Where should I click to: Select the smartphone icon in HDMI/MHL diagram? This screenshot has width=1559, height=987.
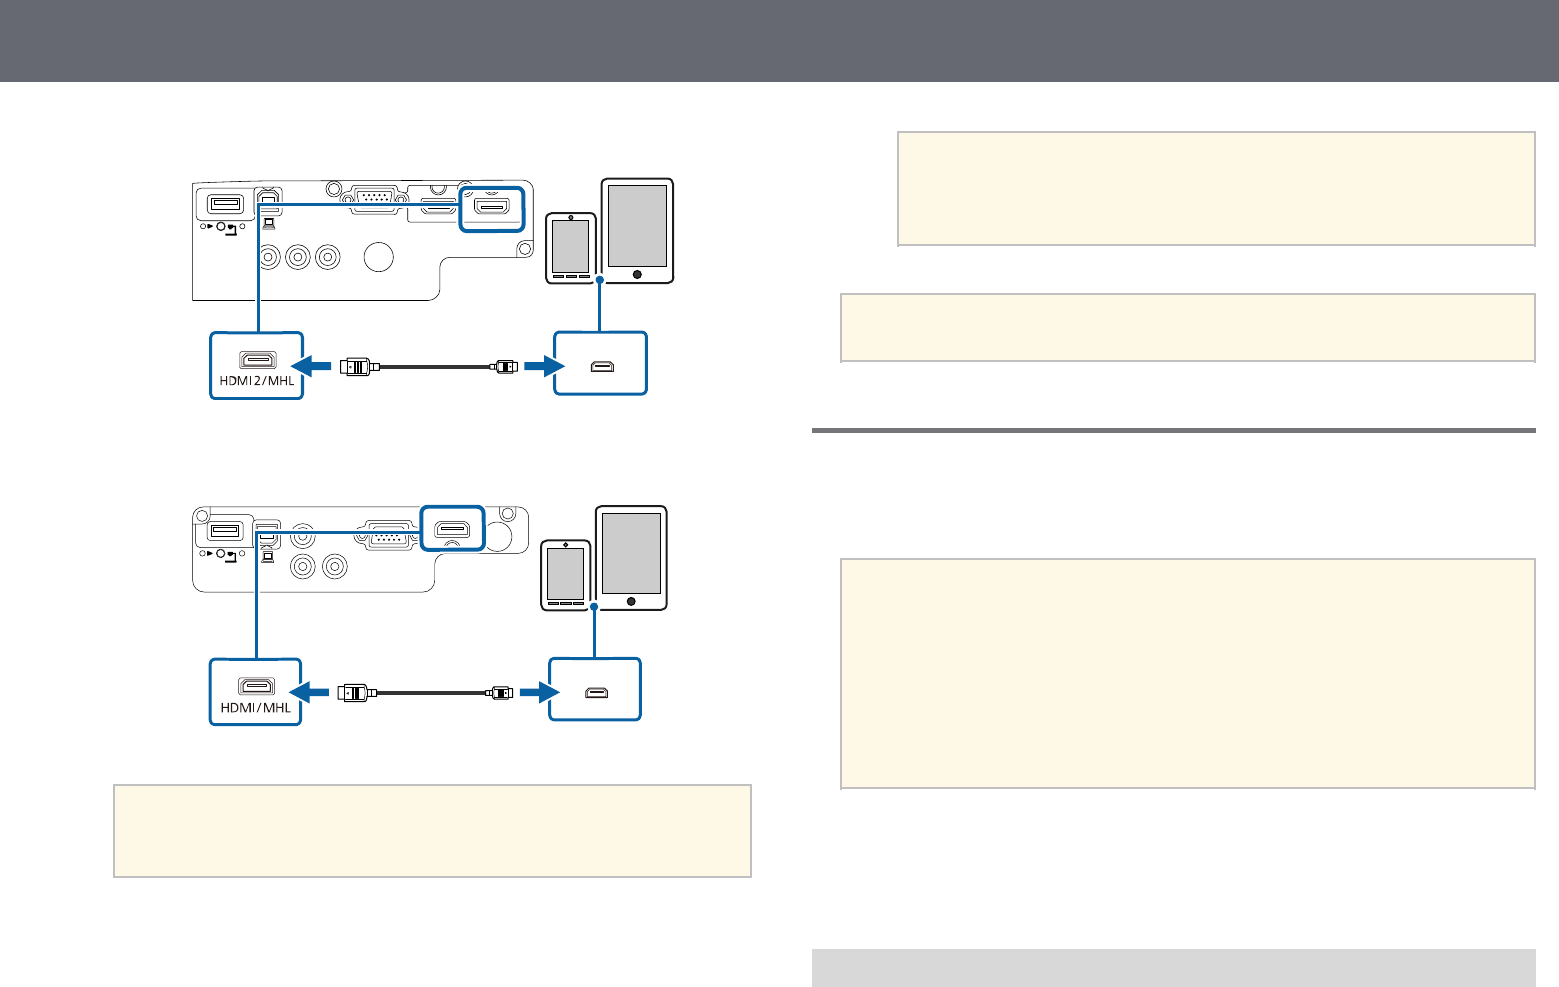(566, 574)
